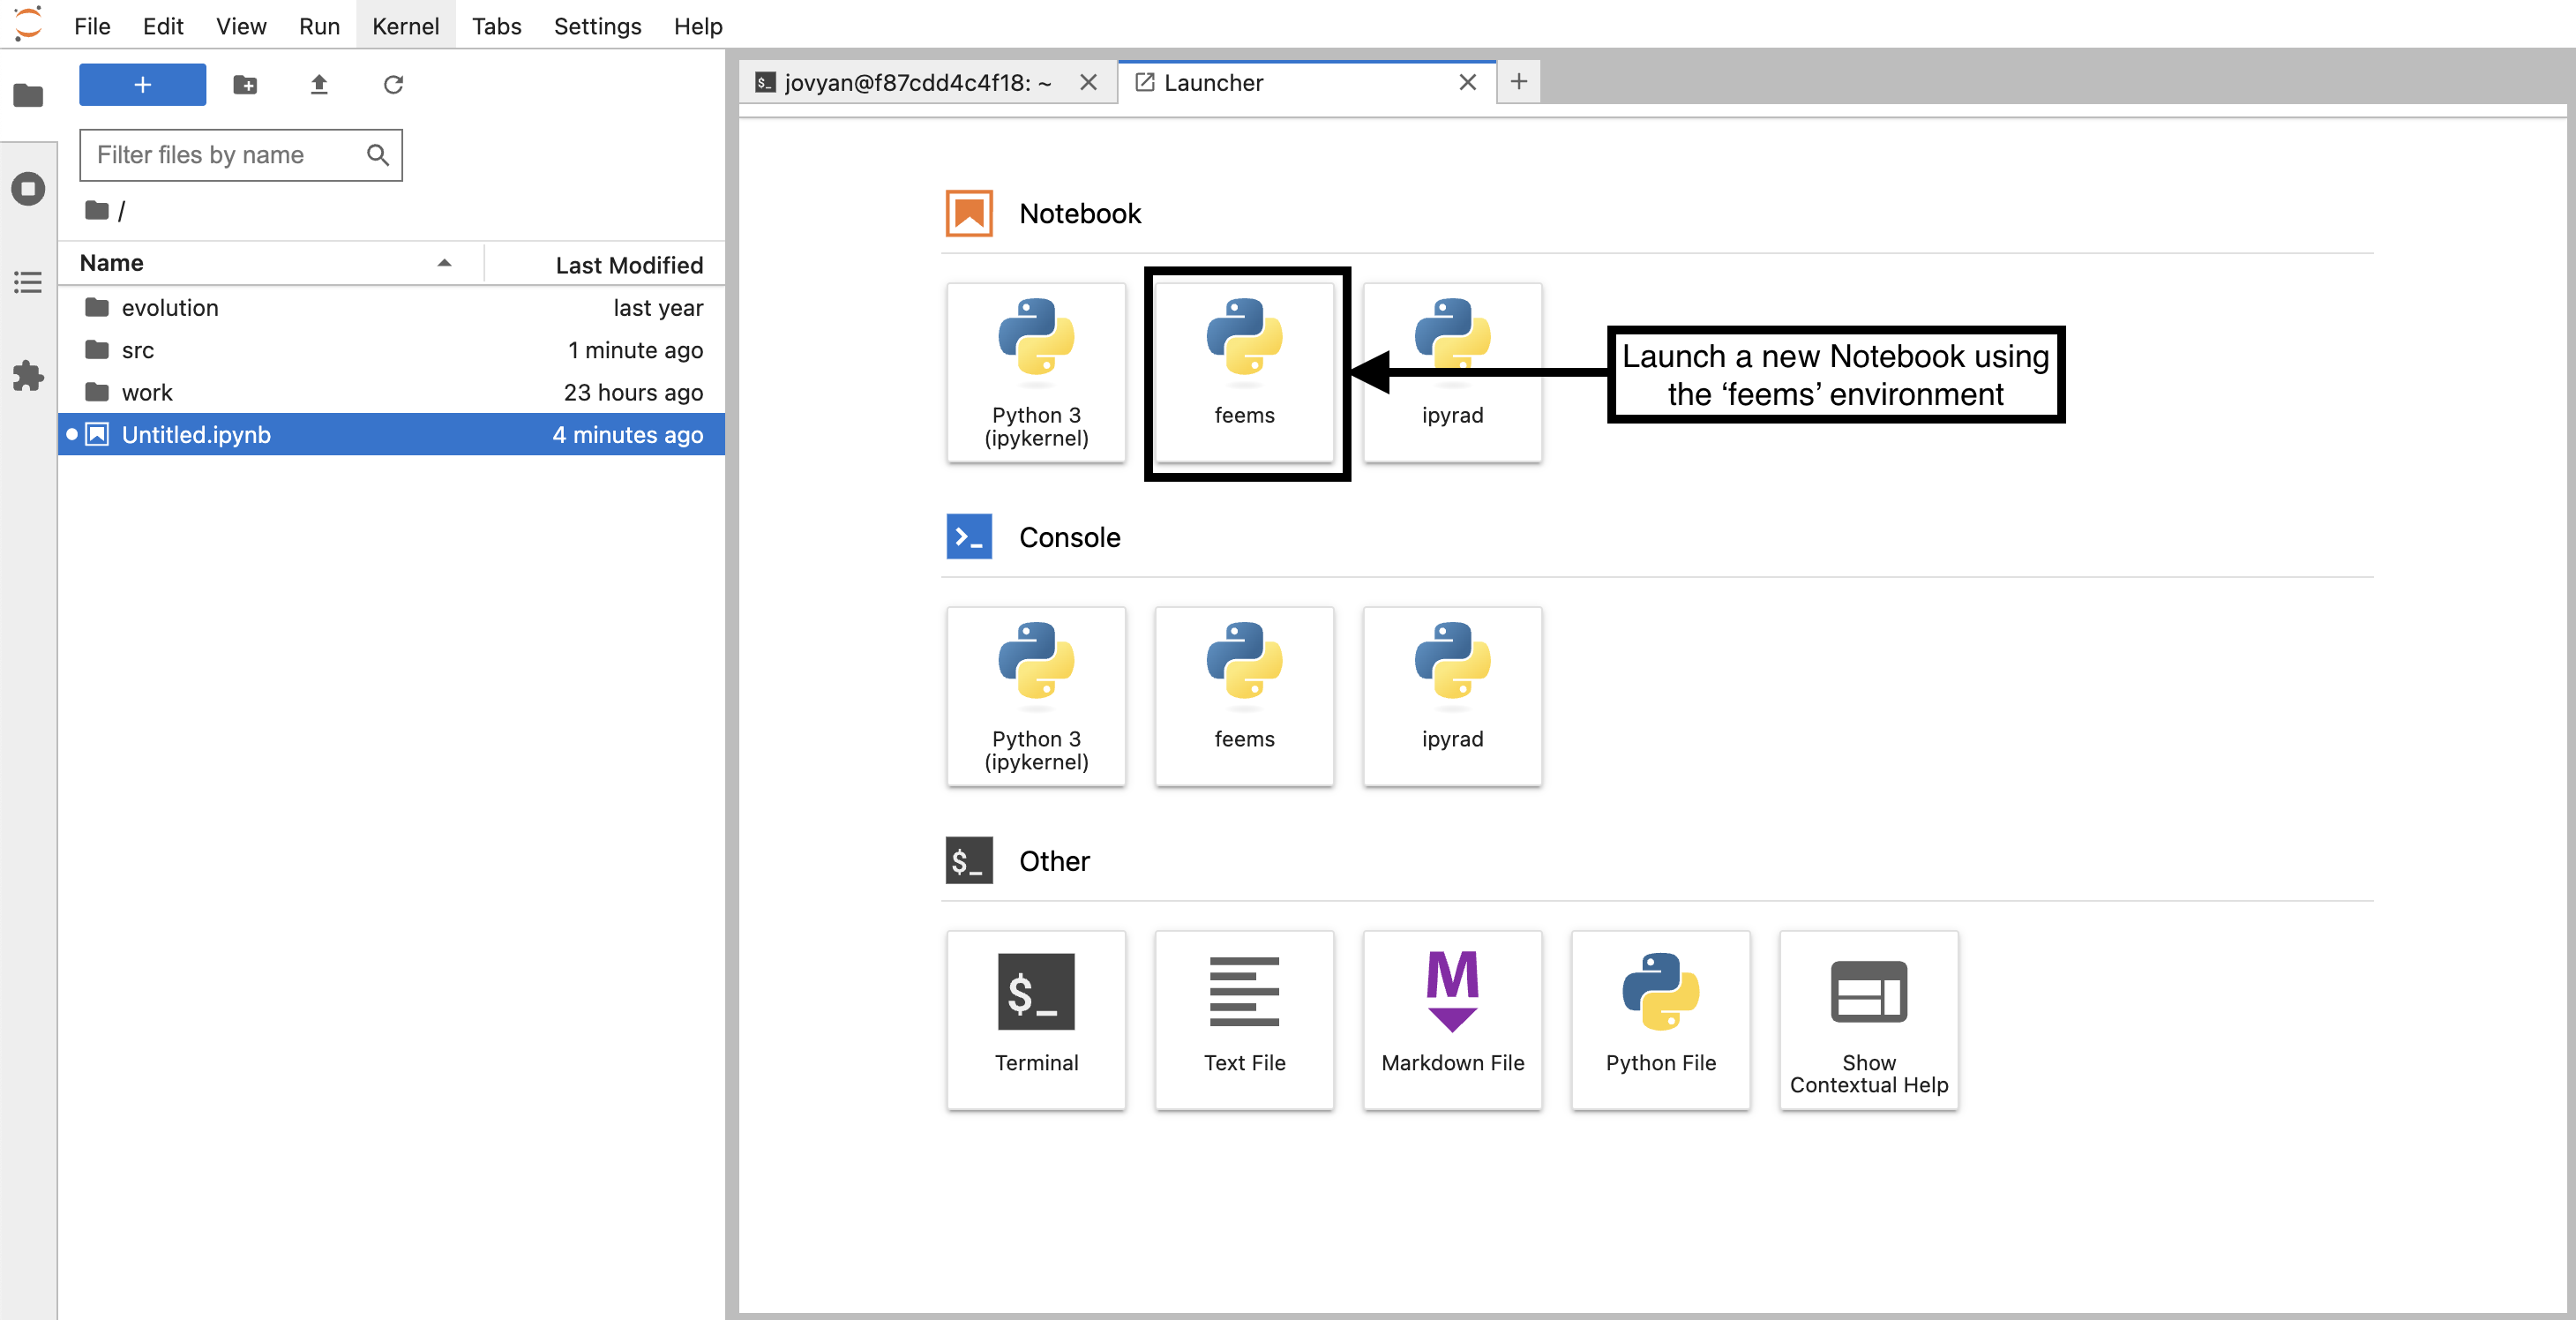The width and height of the screenshot is (2576, 1320).
Task: Open the View menu
Action: coord(241,26)
